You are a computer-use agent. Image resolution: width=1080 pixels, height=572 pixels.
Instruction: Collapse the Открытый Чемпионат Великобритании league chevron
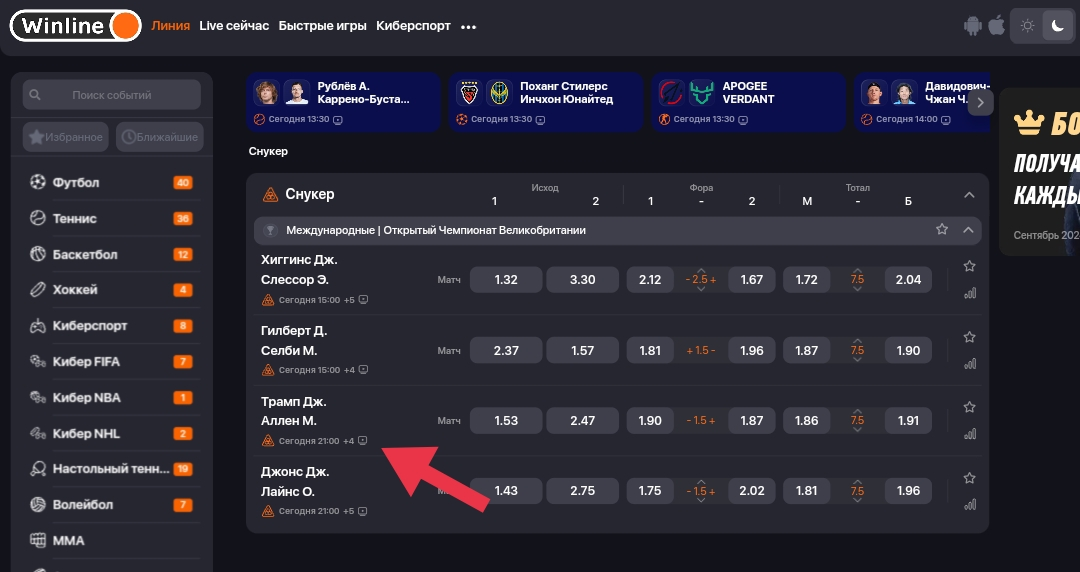(968, 230)
